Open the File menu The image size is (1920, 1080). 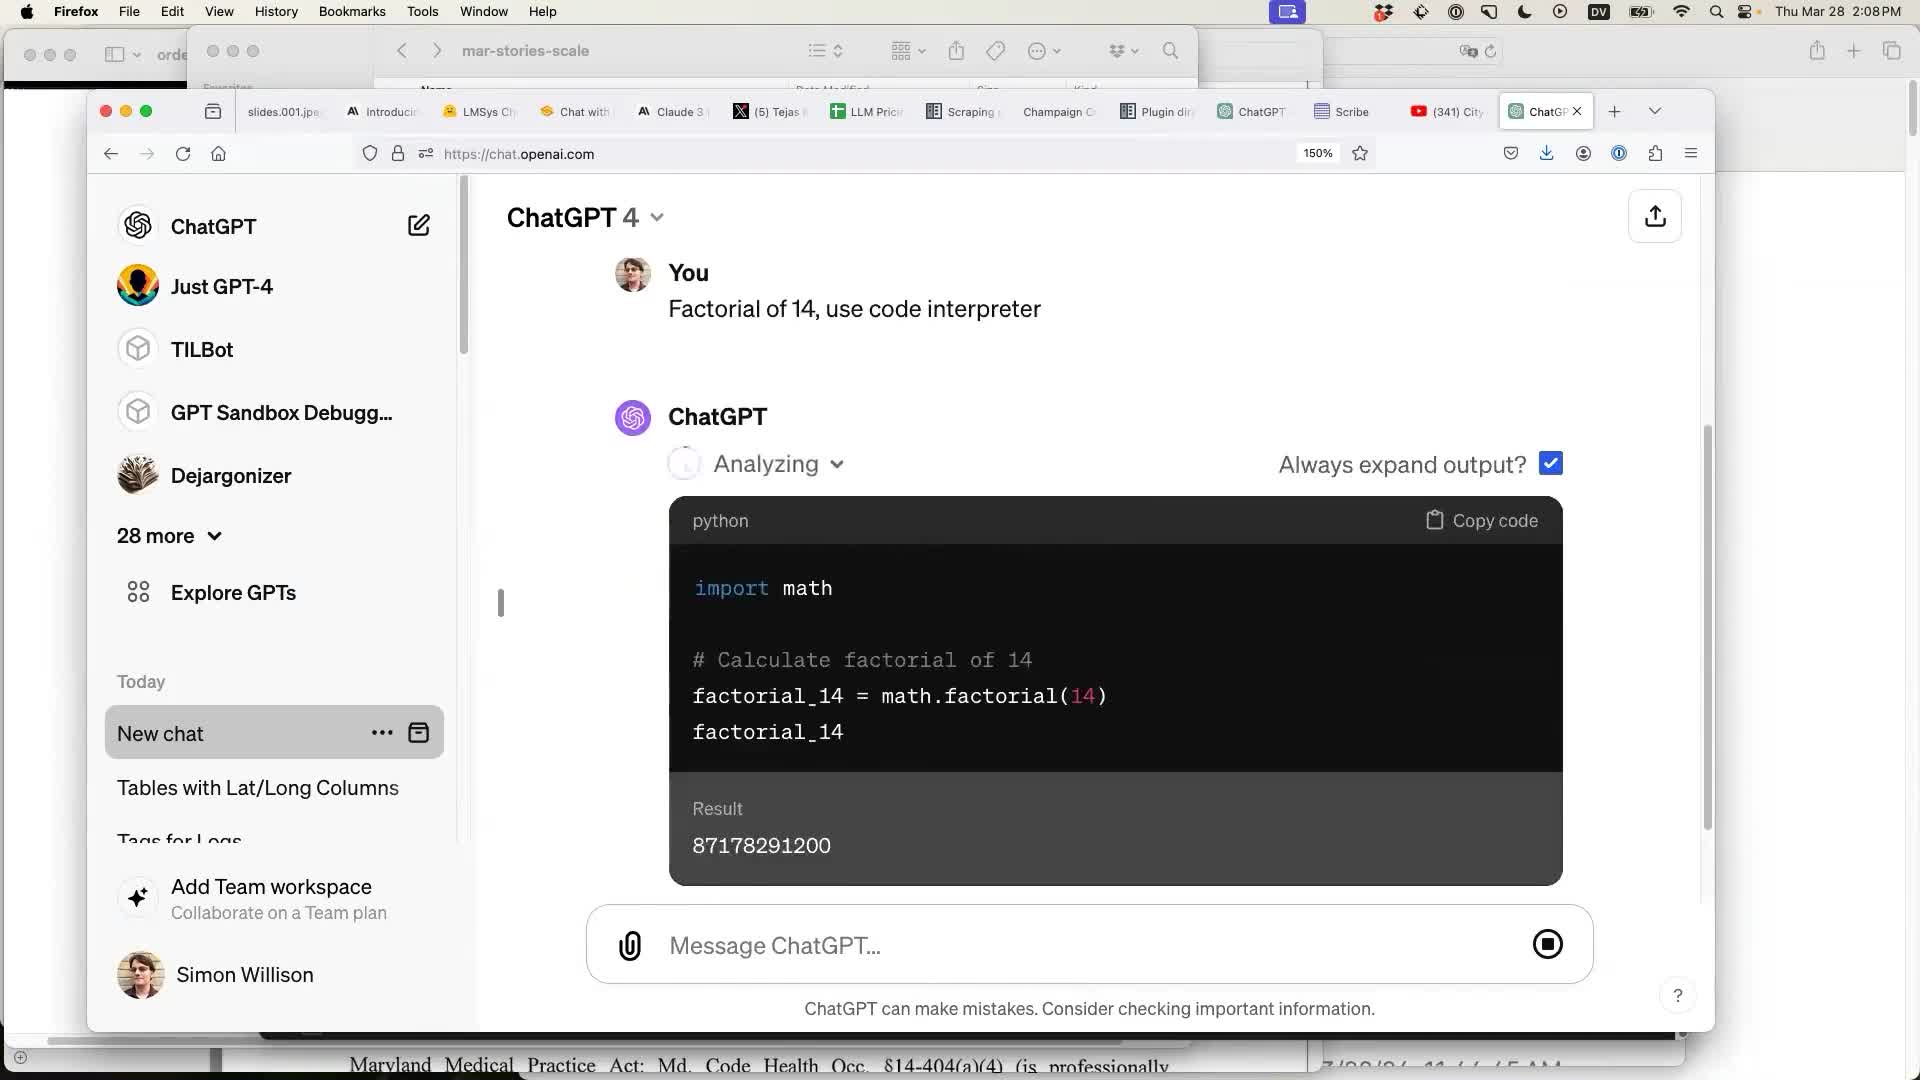(129, 11)
